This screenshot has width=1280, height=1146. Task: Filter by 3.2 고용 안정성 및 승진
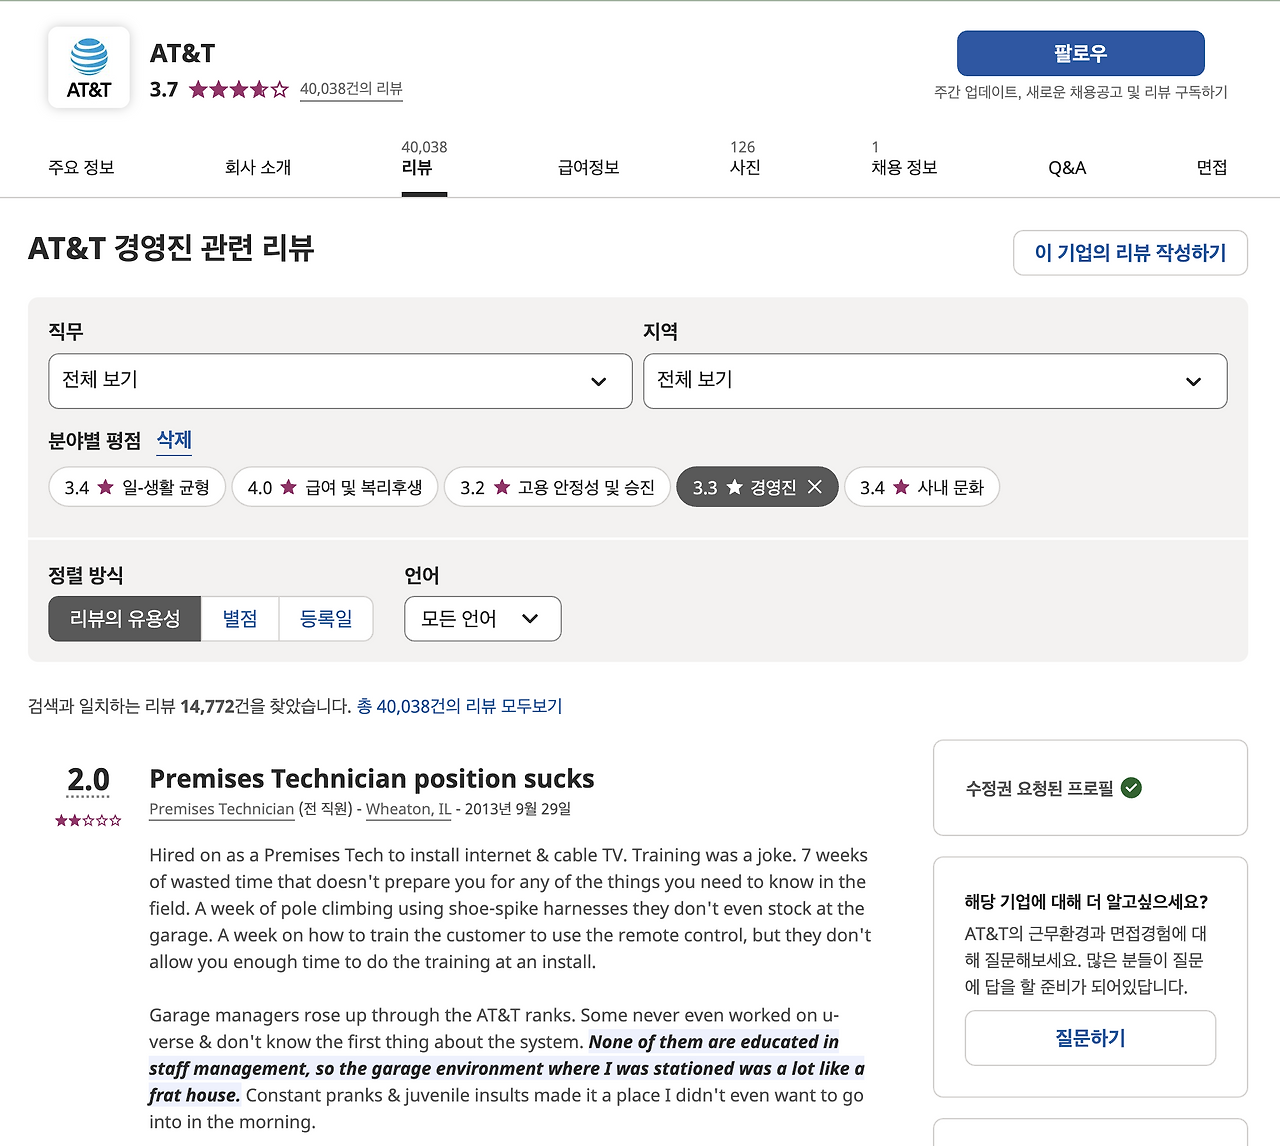[557, 487]
